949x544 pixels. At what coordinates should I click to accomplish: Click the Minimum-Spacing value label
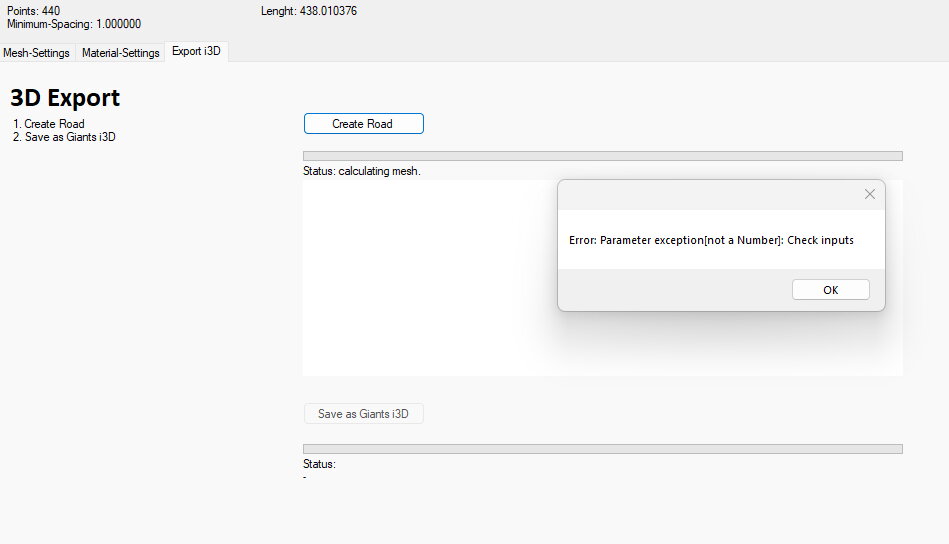tap(74, 24)
